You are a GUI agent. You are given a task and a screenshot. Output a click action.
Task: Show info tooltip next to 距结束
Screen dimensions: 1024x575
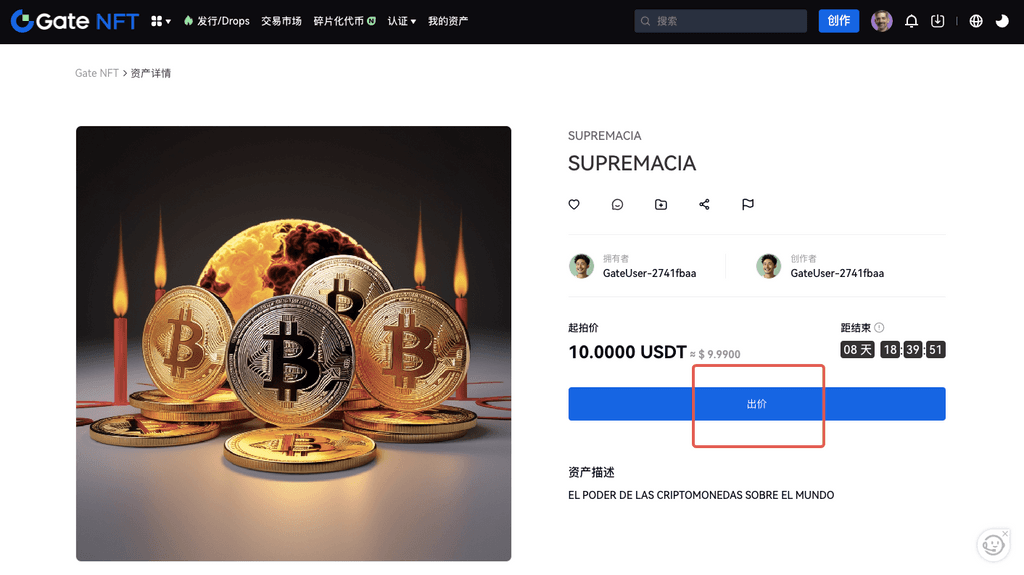click(879, 327)
